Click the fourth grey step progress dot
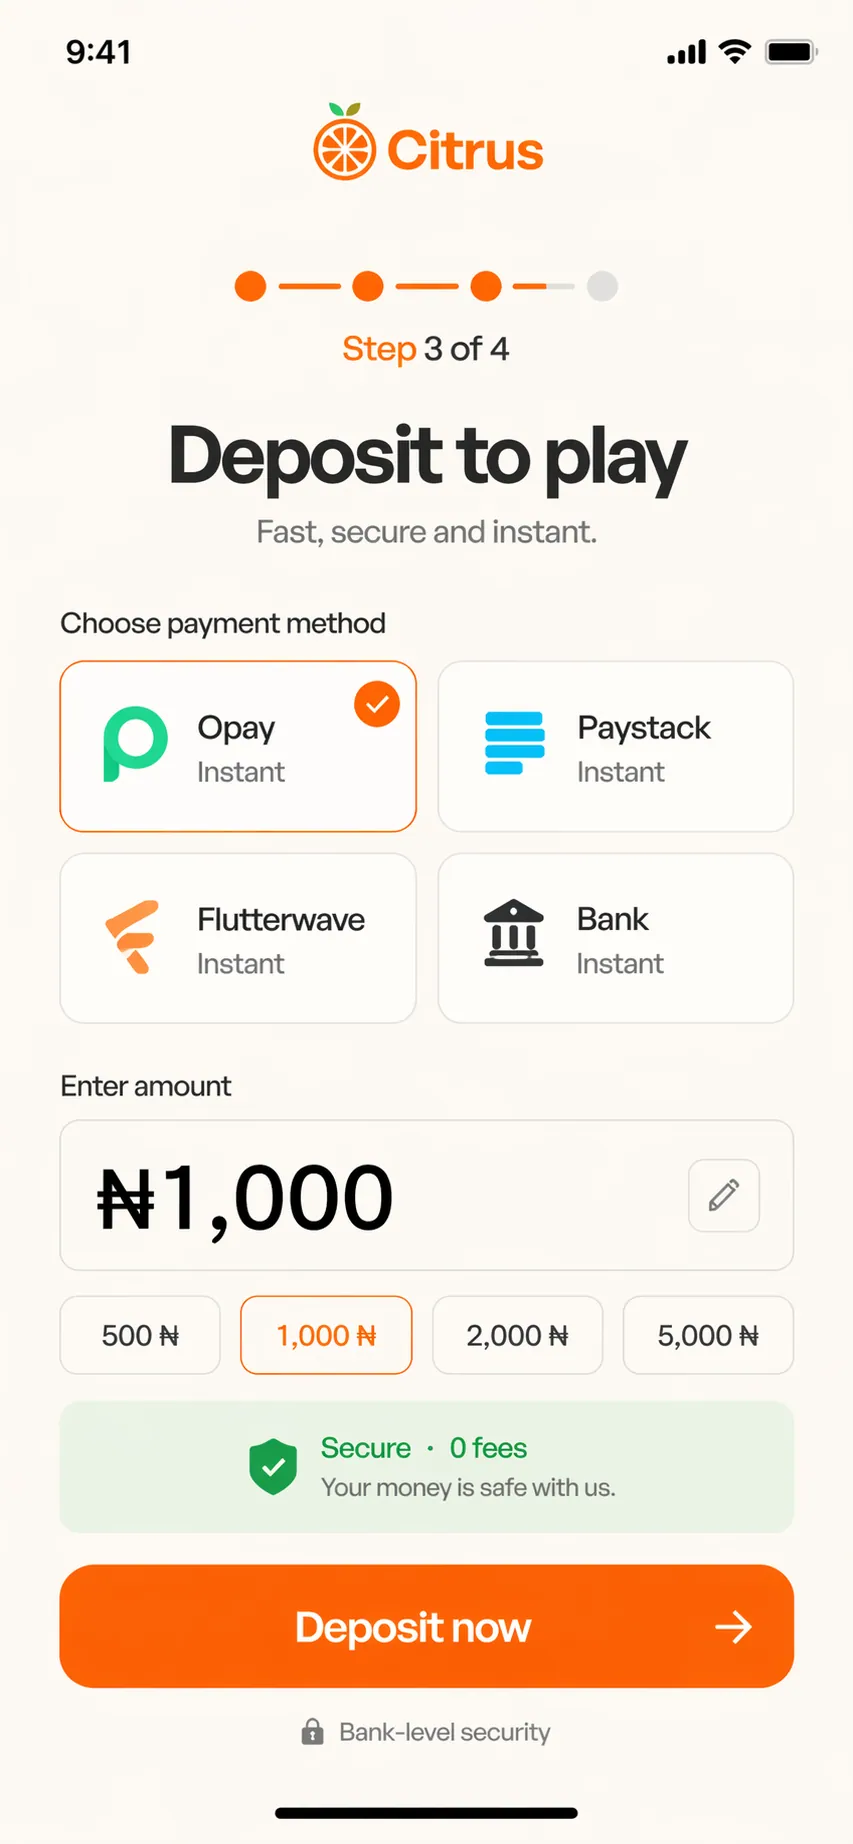The image size is (853, 1844). [x=602, y=286]
